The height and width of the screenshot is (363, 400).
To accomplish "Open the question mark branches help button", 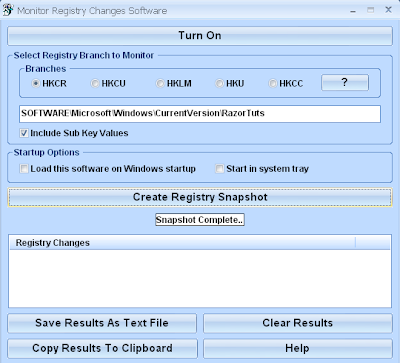I will [345, 82].
